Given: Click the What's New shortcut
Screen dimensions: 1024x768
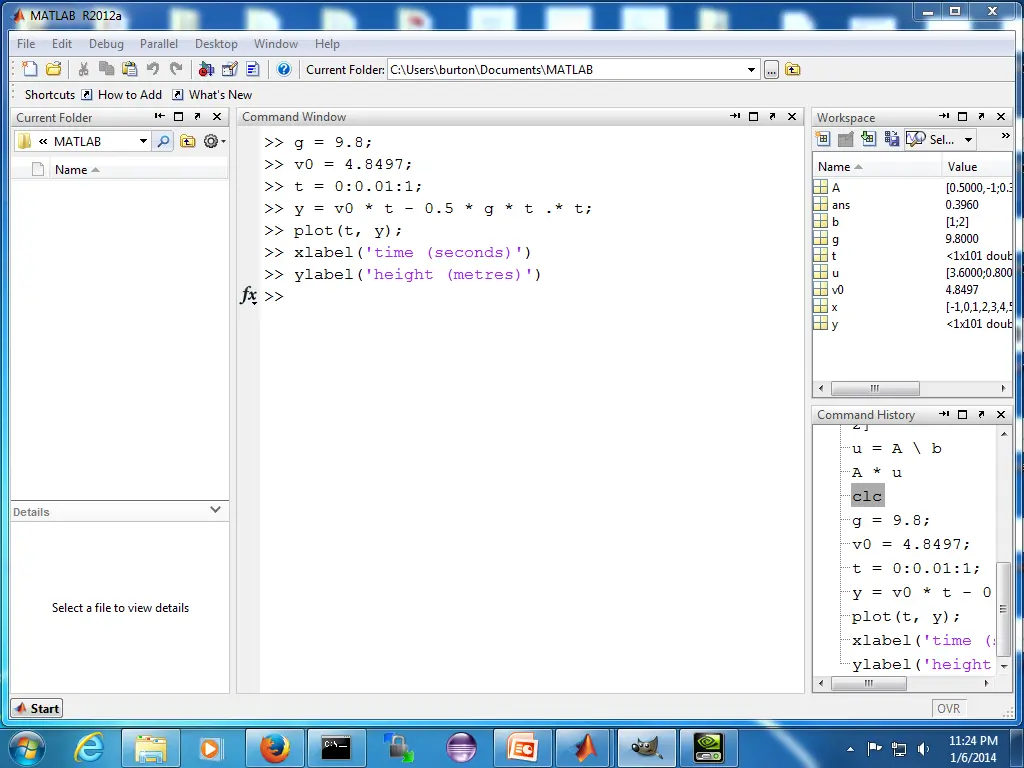Looking at the screenshot, I should tap(212, 95).
